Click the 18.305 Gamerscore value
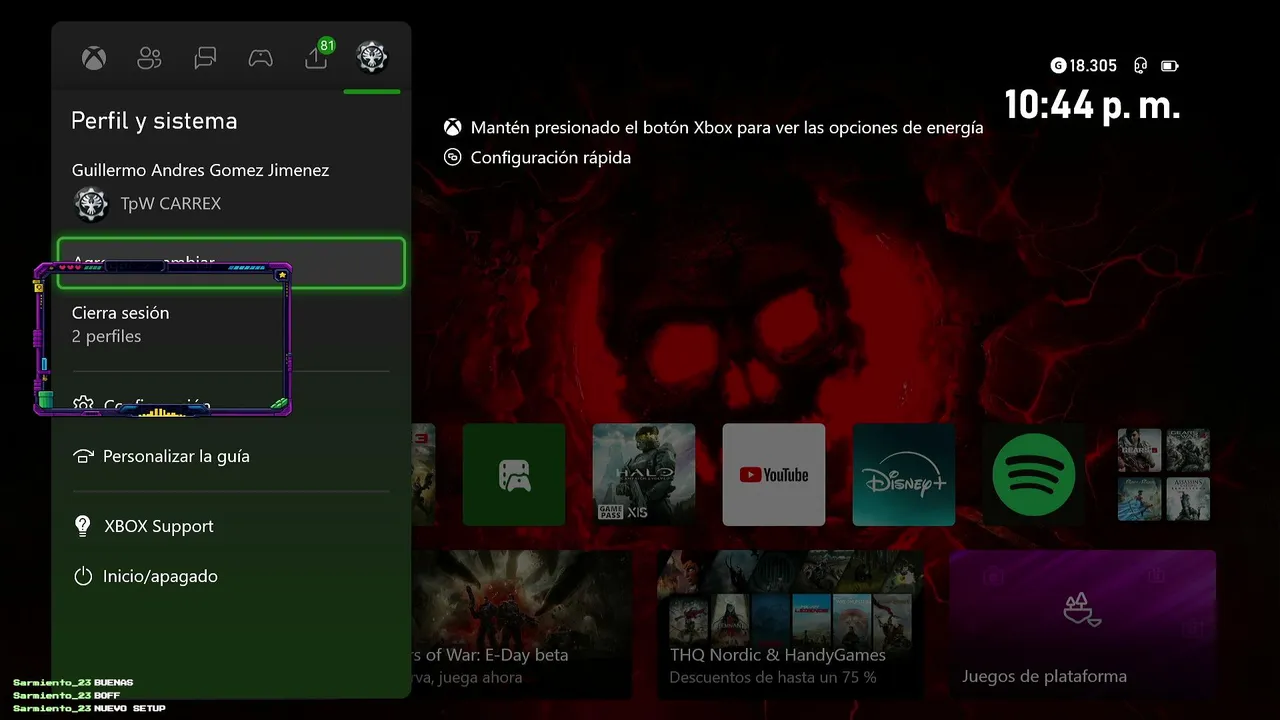The image size is (1280, 720). pyautogui.click(x=1084, y=66)
